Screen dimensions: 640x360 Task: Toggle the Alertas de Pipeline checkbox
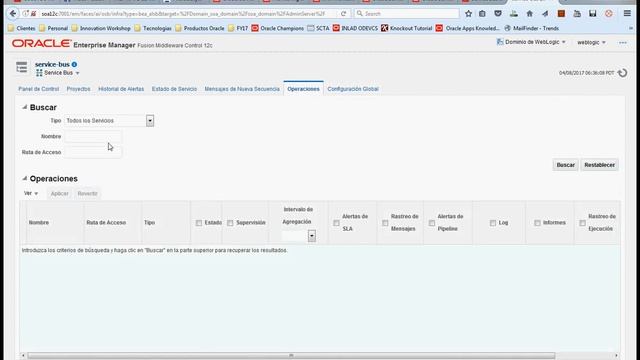point(432,223)
